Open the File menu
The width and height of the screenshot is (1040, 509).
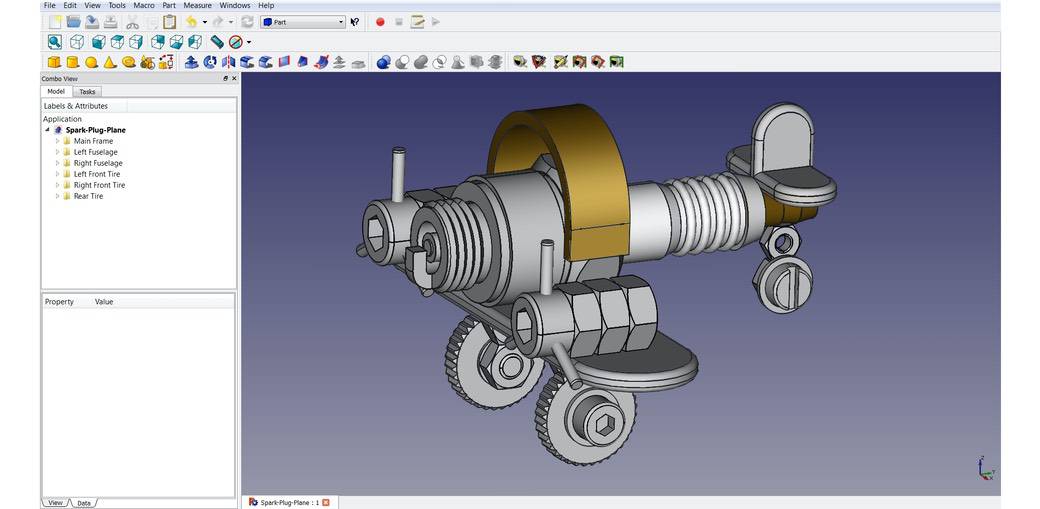[50, 5]
